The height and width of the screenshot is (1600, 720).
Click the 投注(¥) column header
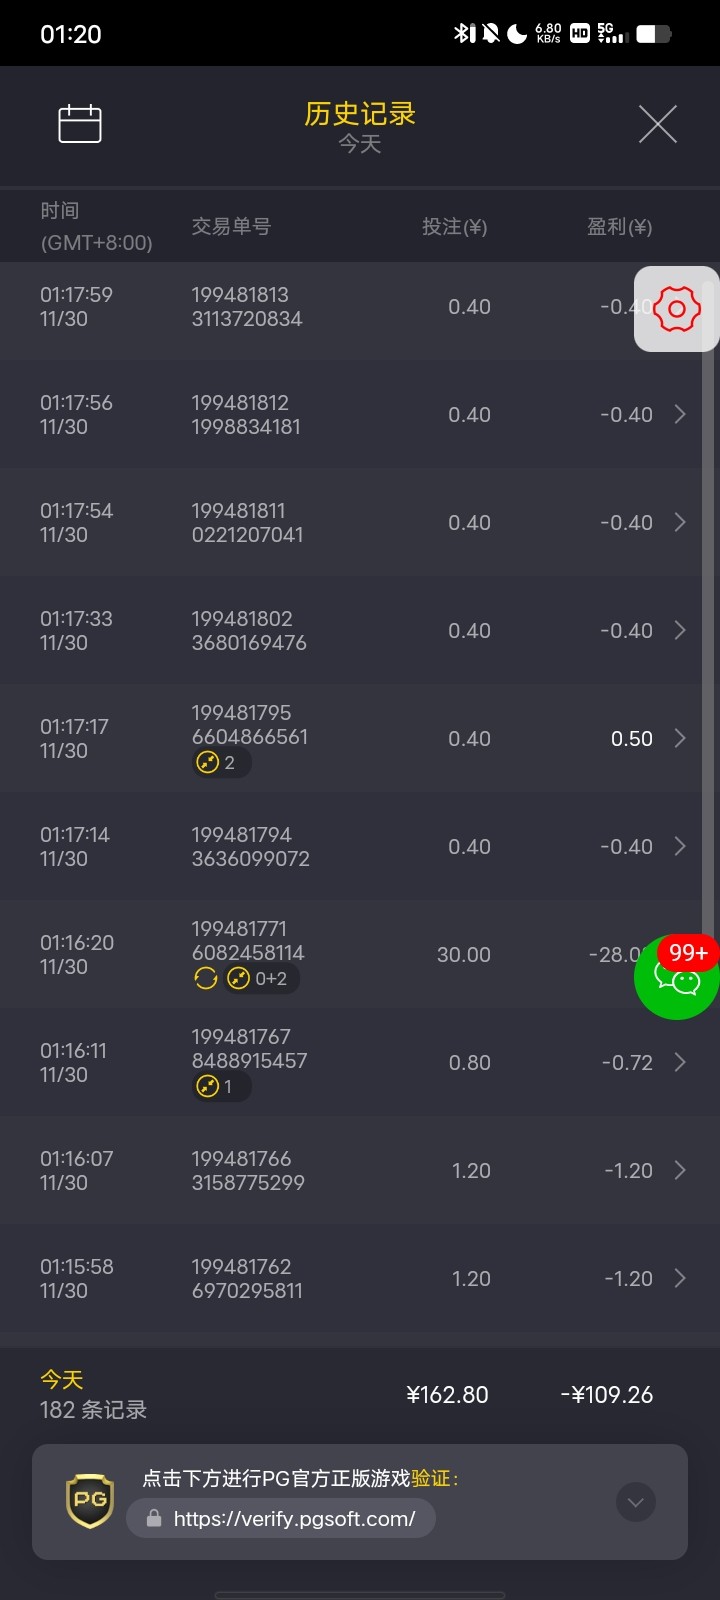click(454, 227)
